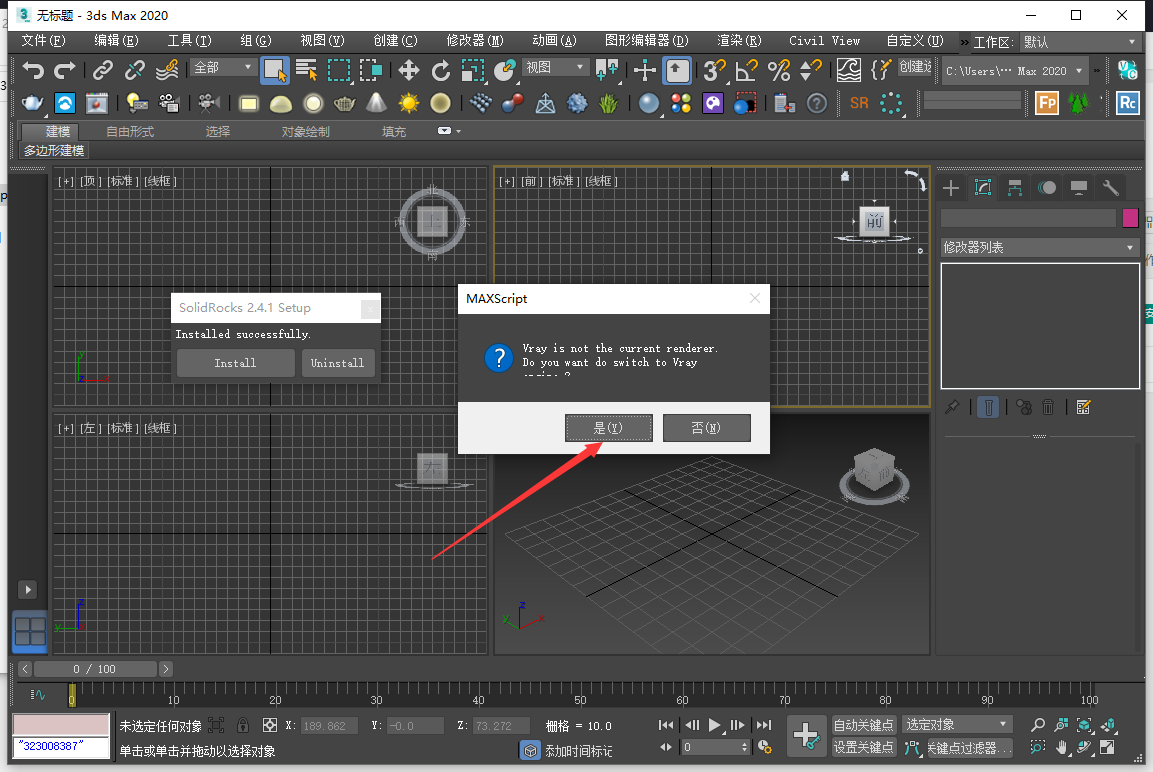
Task: Choose Rectangular Selection Region tool
Action: tap(338, 71)
